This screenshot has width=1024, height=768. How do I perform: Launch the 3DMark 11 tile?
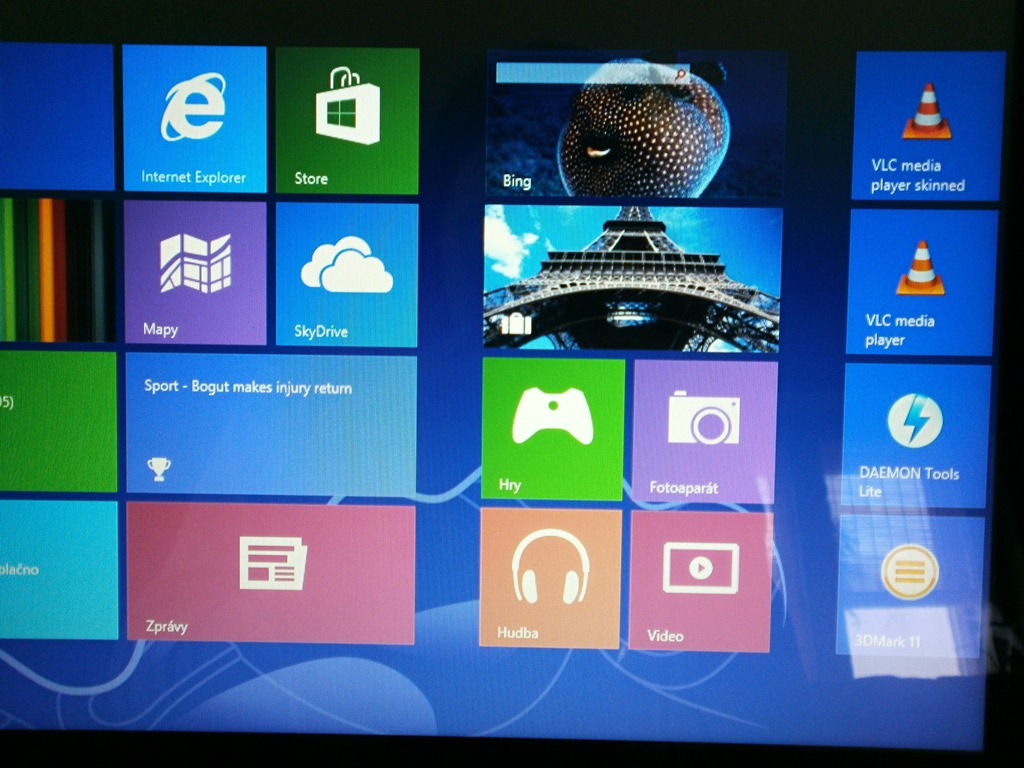pos(909,584)
